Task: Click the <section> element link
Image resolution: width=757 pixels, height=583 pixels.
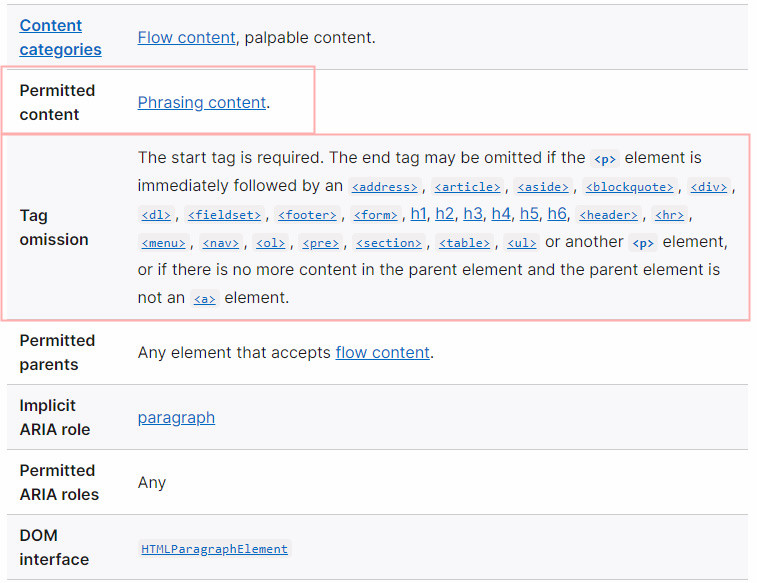Action: 389,243
